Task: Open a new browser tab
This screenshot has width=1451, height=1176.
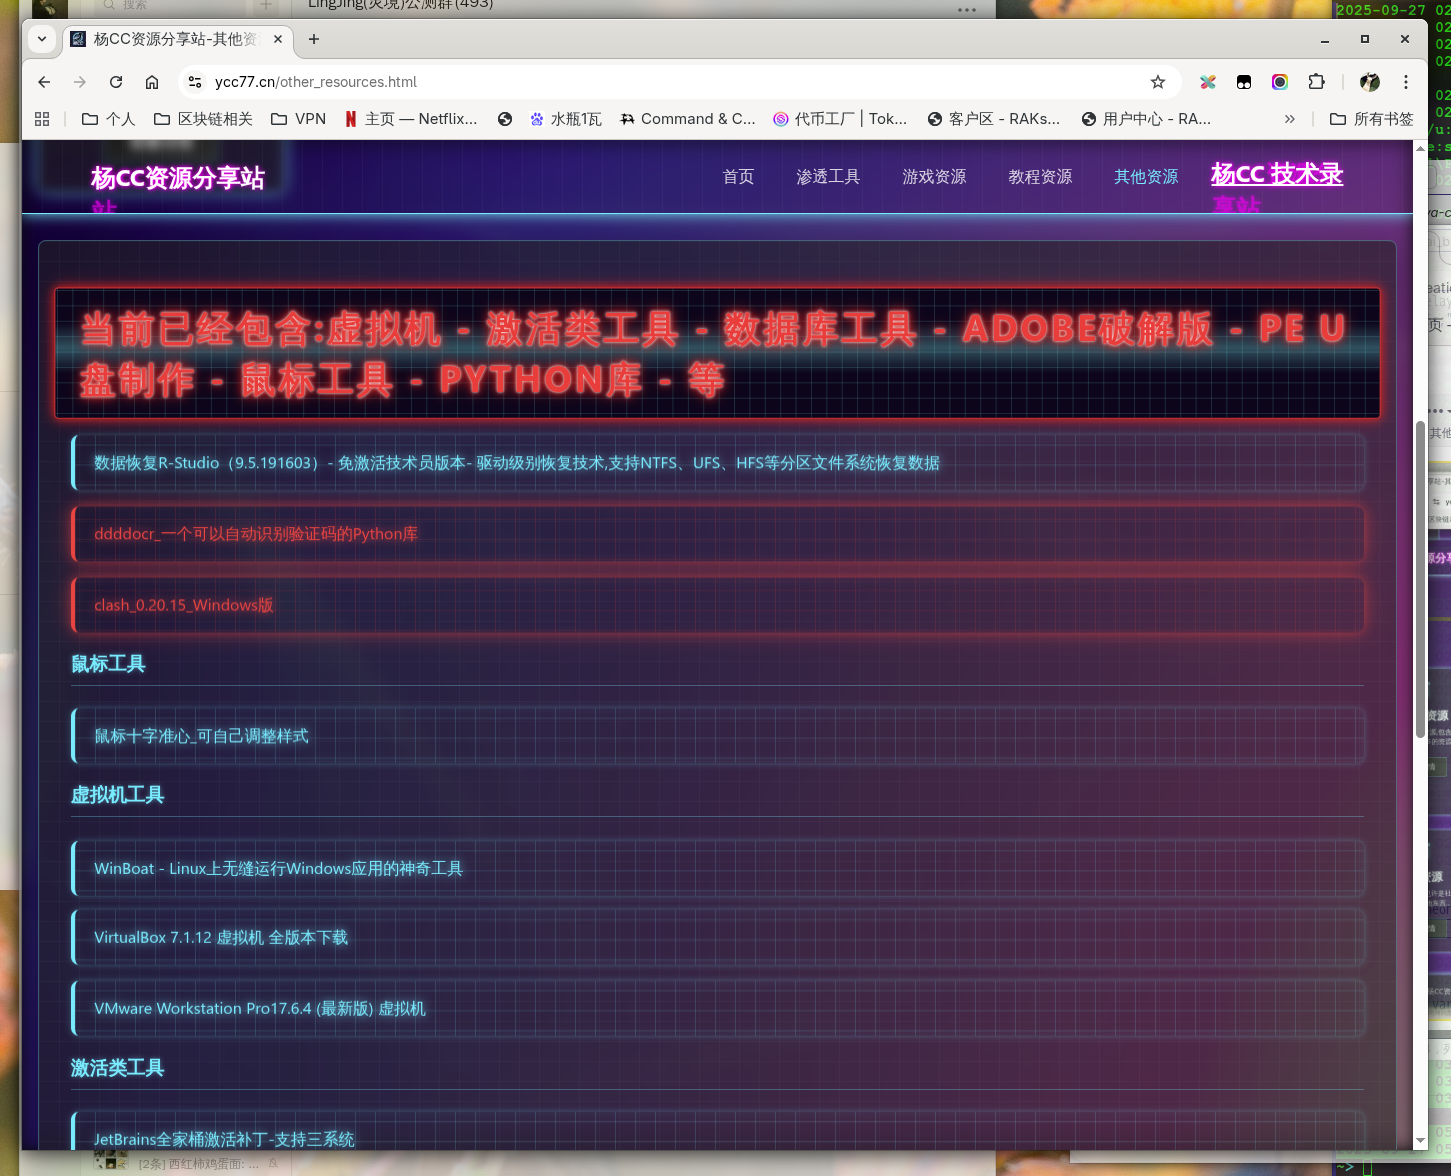Action: (314, 39)
